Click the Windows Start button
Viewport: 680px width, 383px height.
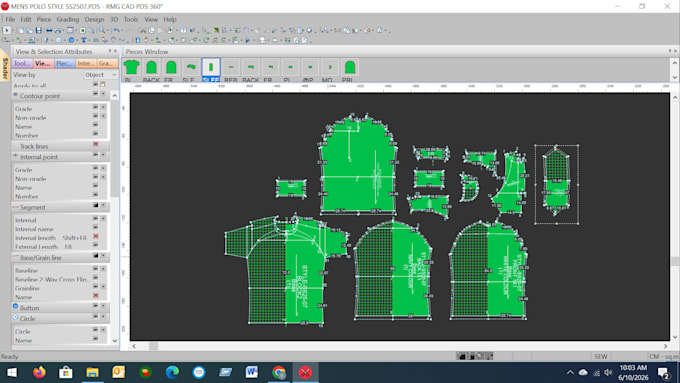click(x=12, y=373)
